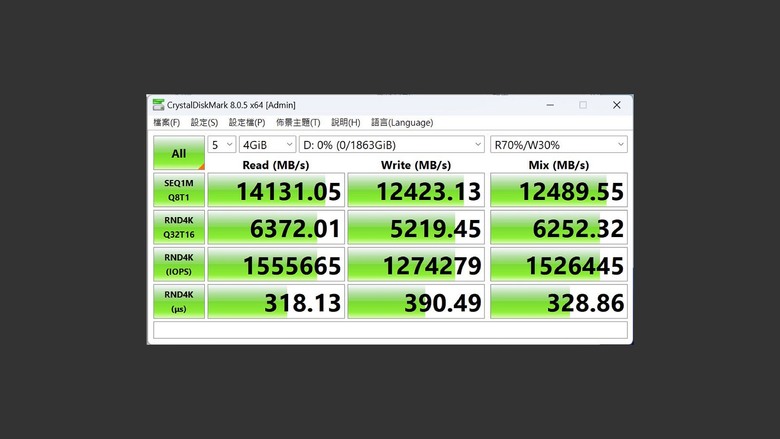Select the write IOPS value 1274279
The image size is (780, 439).
pyautogui.click(x=416, y=264)
